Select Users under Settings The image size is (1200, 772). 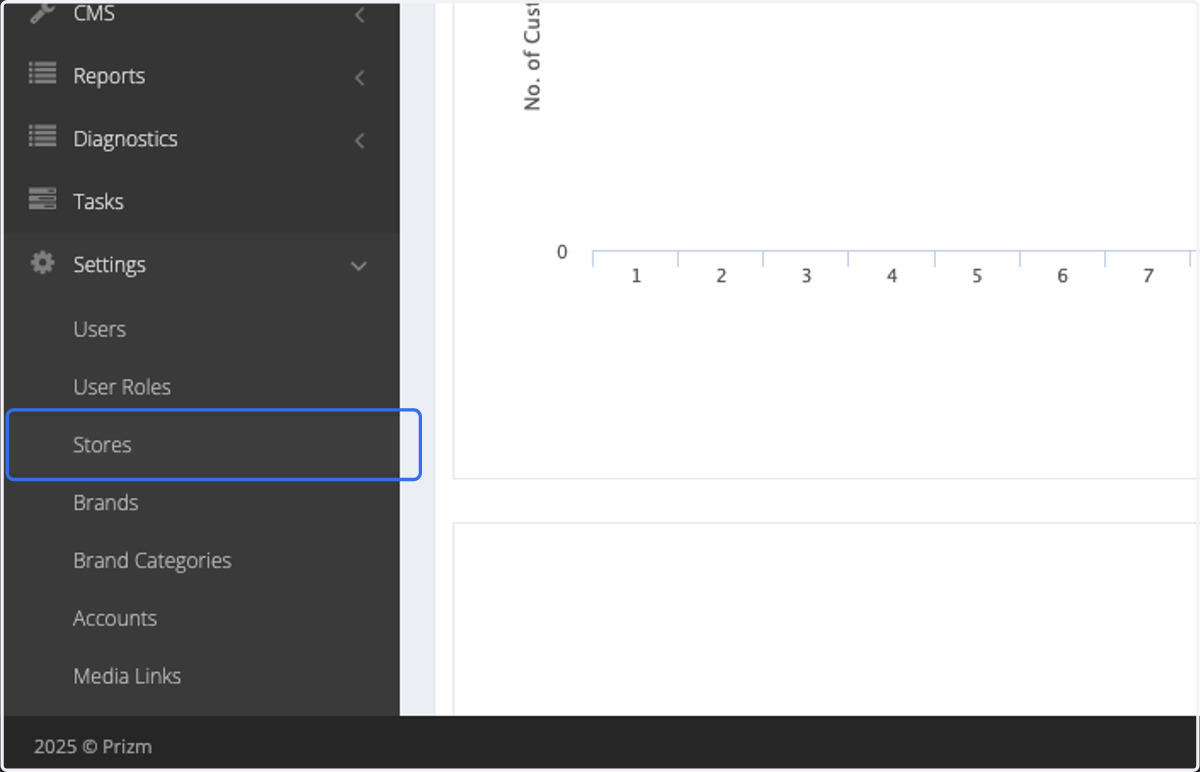pos(99,329)
